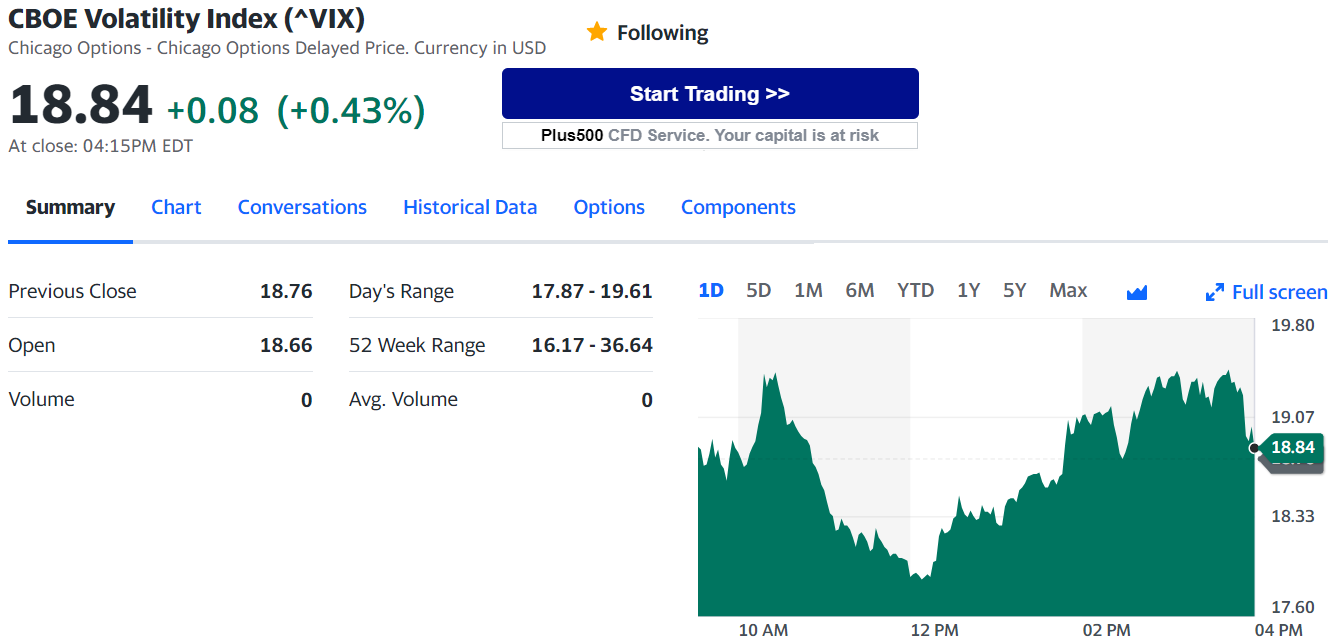The height and width of the screenshot is (641, 1328).
Task: Click the Full screen expand arrows icon
Action: click(1215, 292)
